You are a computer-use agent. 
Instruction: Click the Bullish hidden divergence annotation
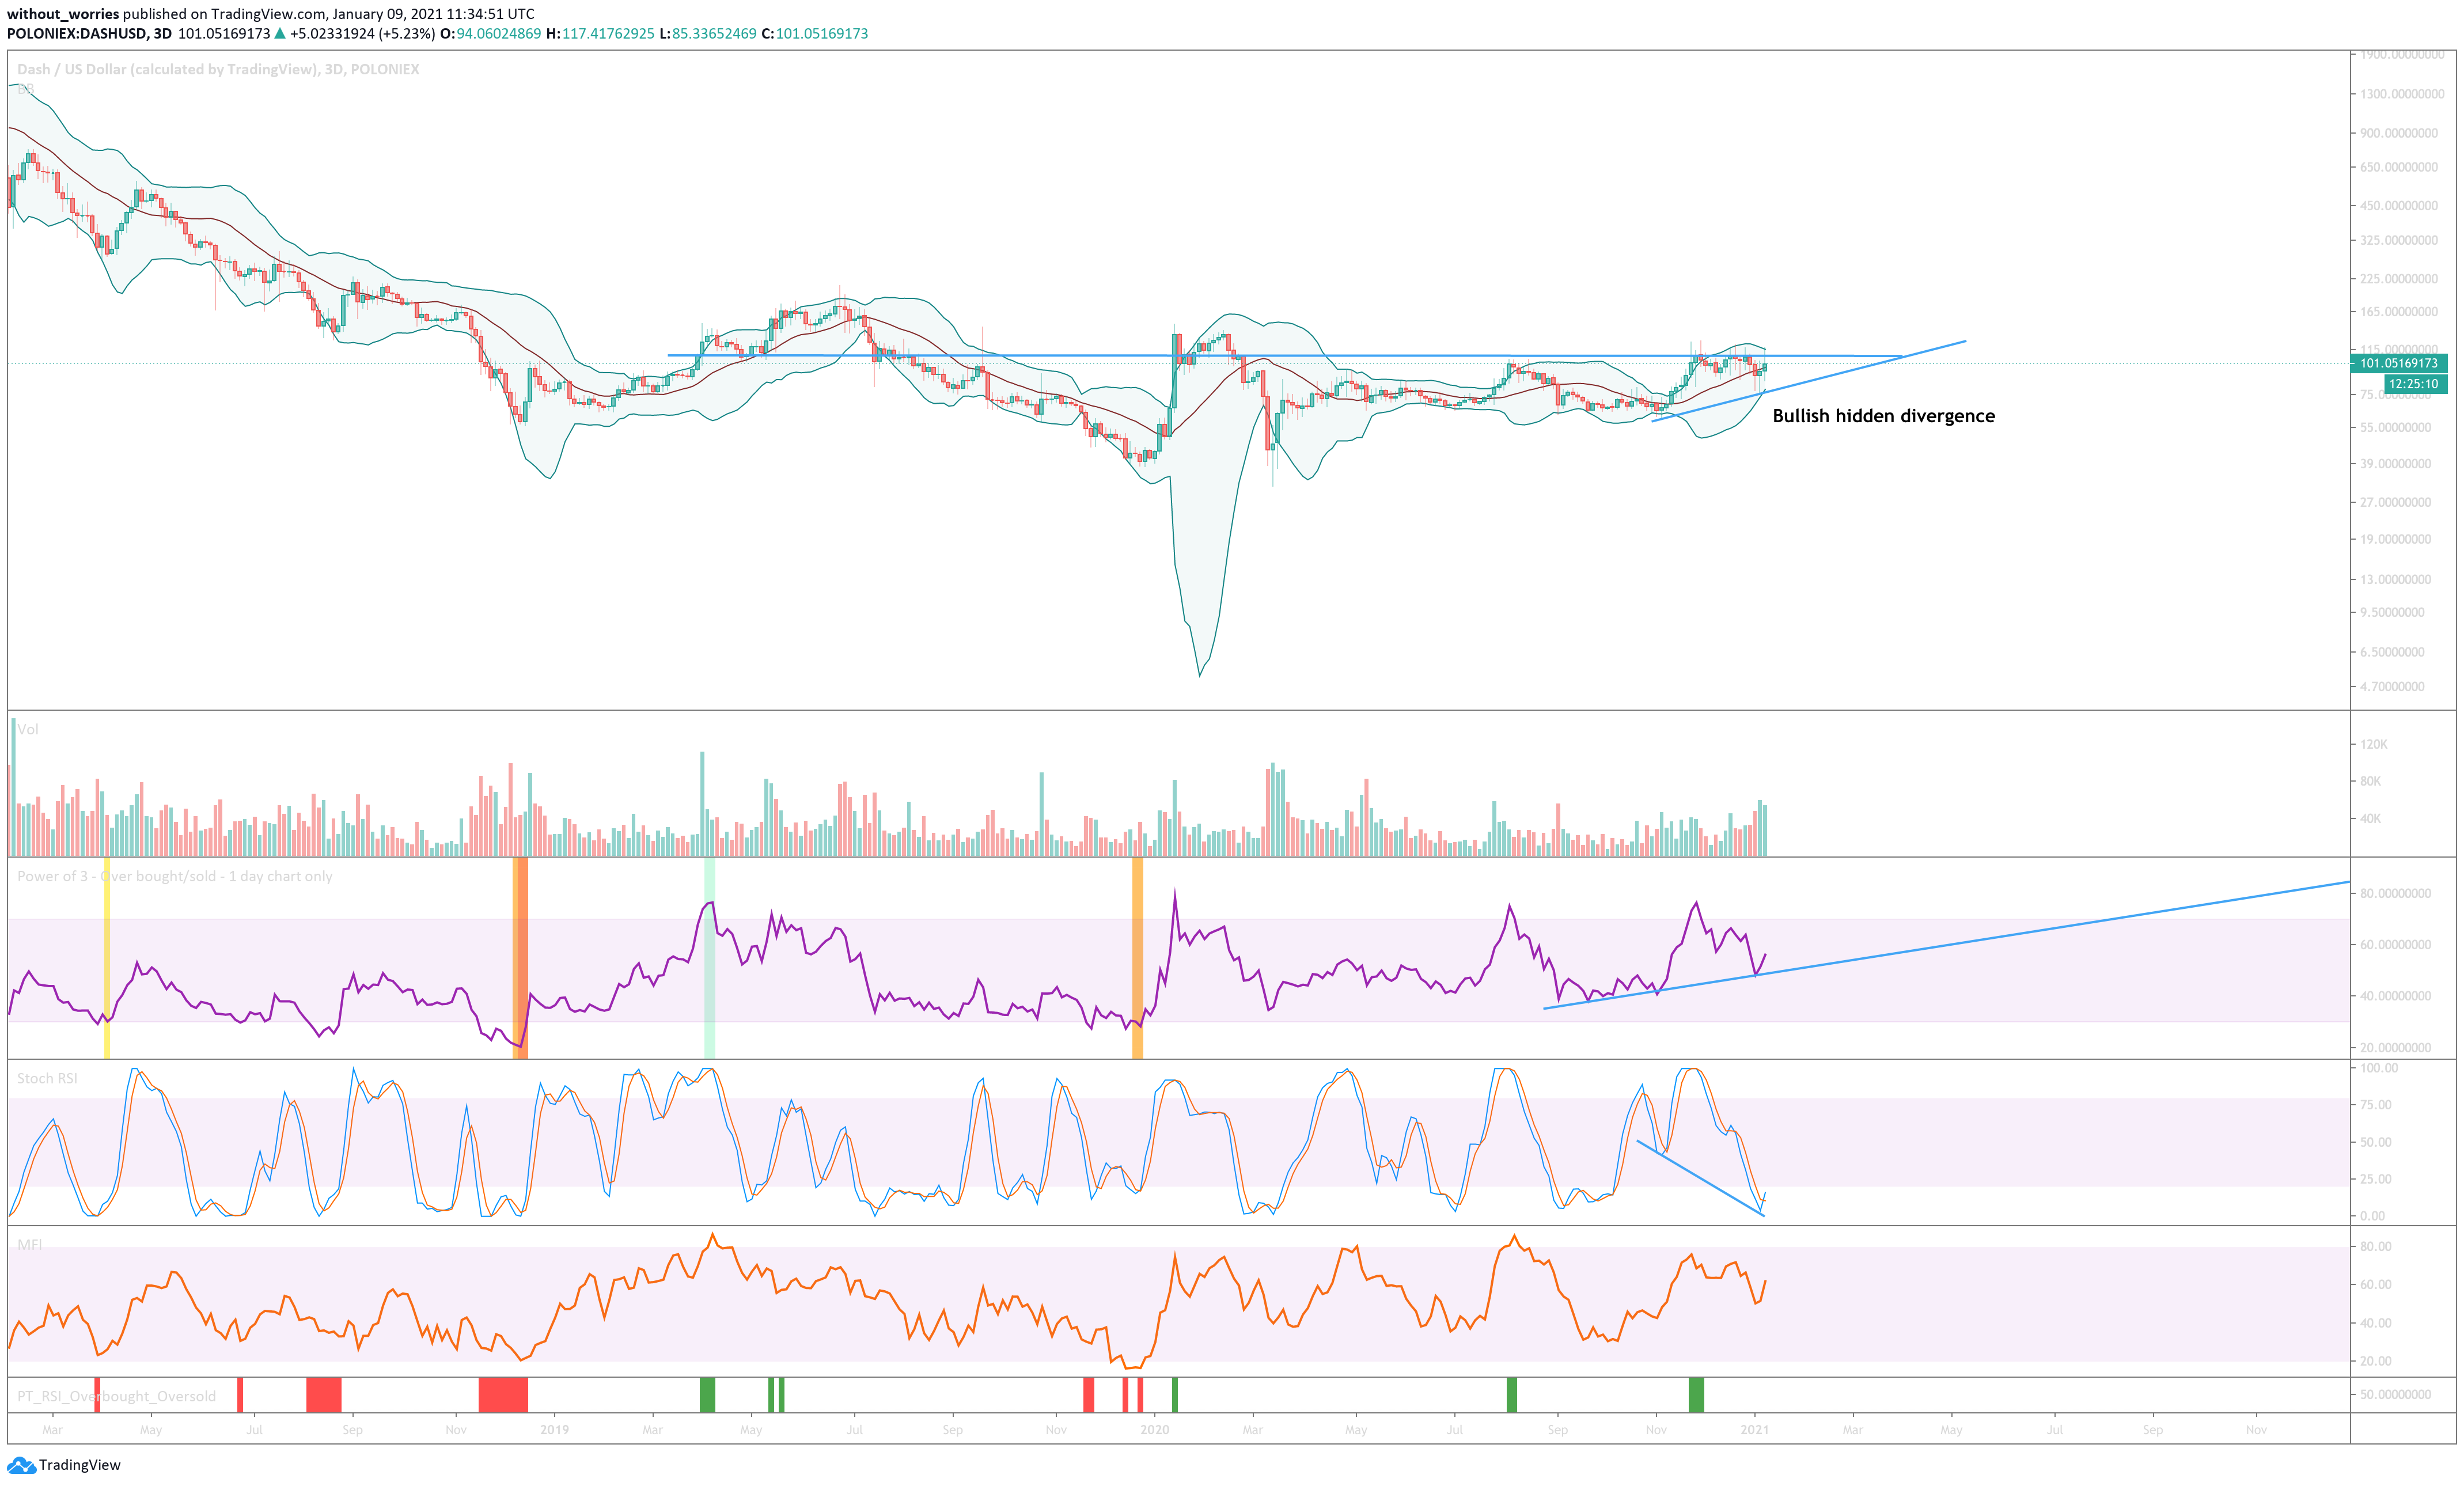(1883, 416)
